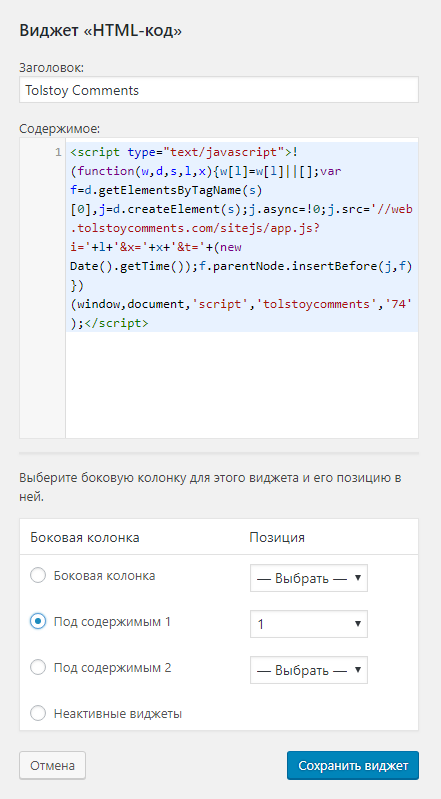This screenshot has height=799, width=441.
Task: Open position dropdown for Боковая колонка row
Action: 308,578
